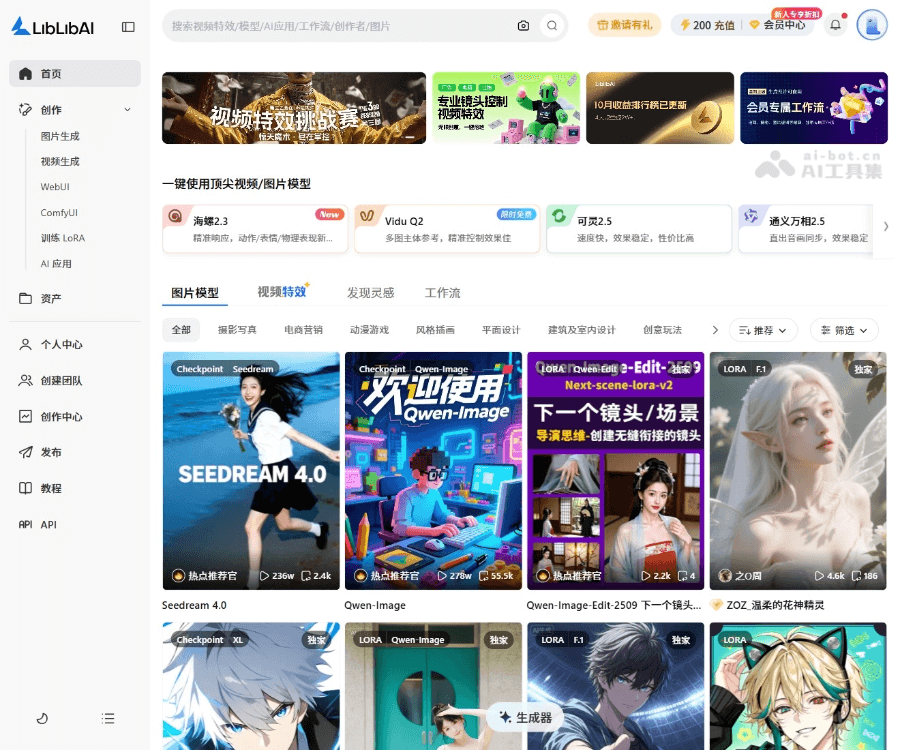Viewport: 900px width, 750px height.
Task: Switch to the 视频特效 tab
Action: (x=282, y=292)
